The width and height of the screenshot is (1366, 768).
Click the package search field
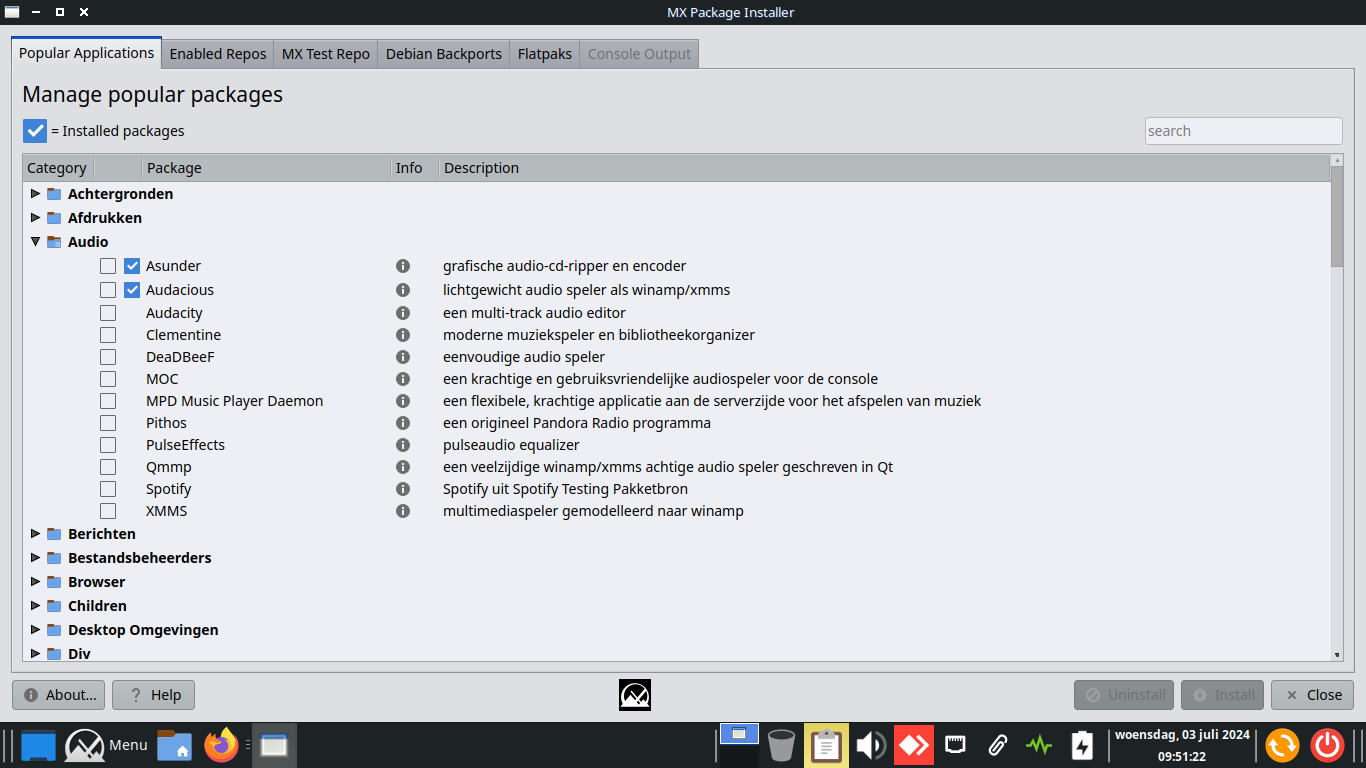[x=1243, y=131]
